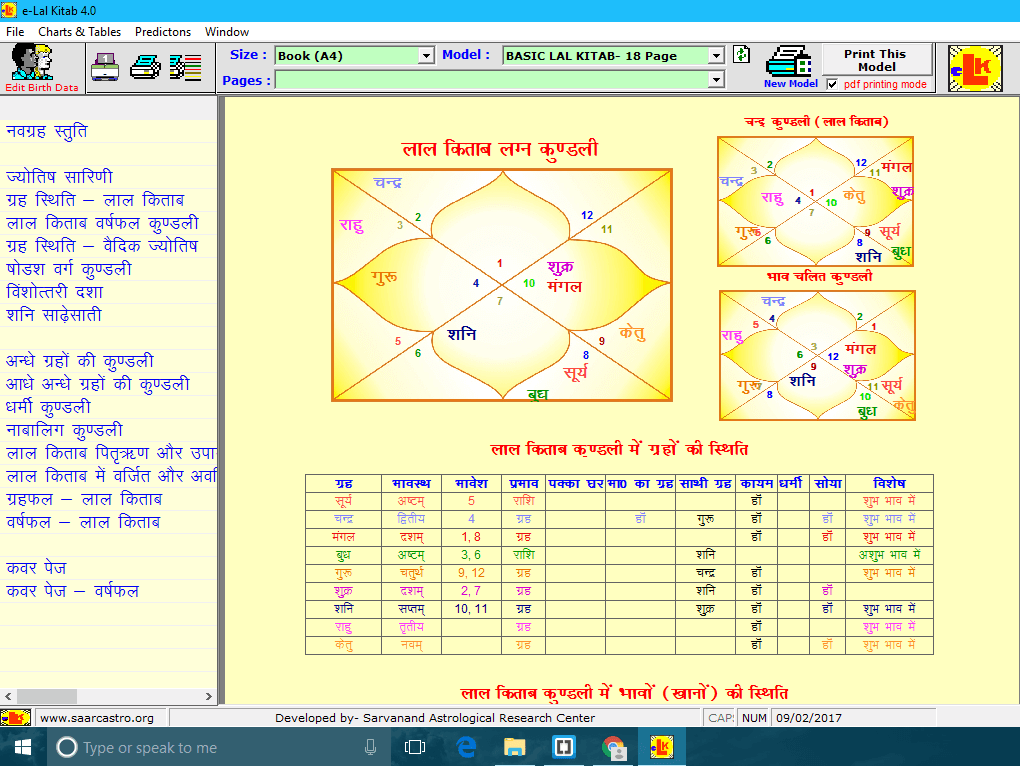Click the Pages input field
The image size is (1020, 766).
[x=492, y=80]
